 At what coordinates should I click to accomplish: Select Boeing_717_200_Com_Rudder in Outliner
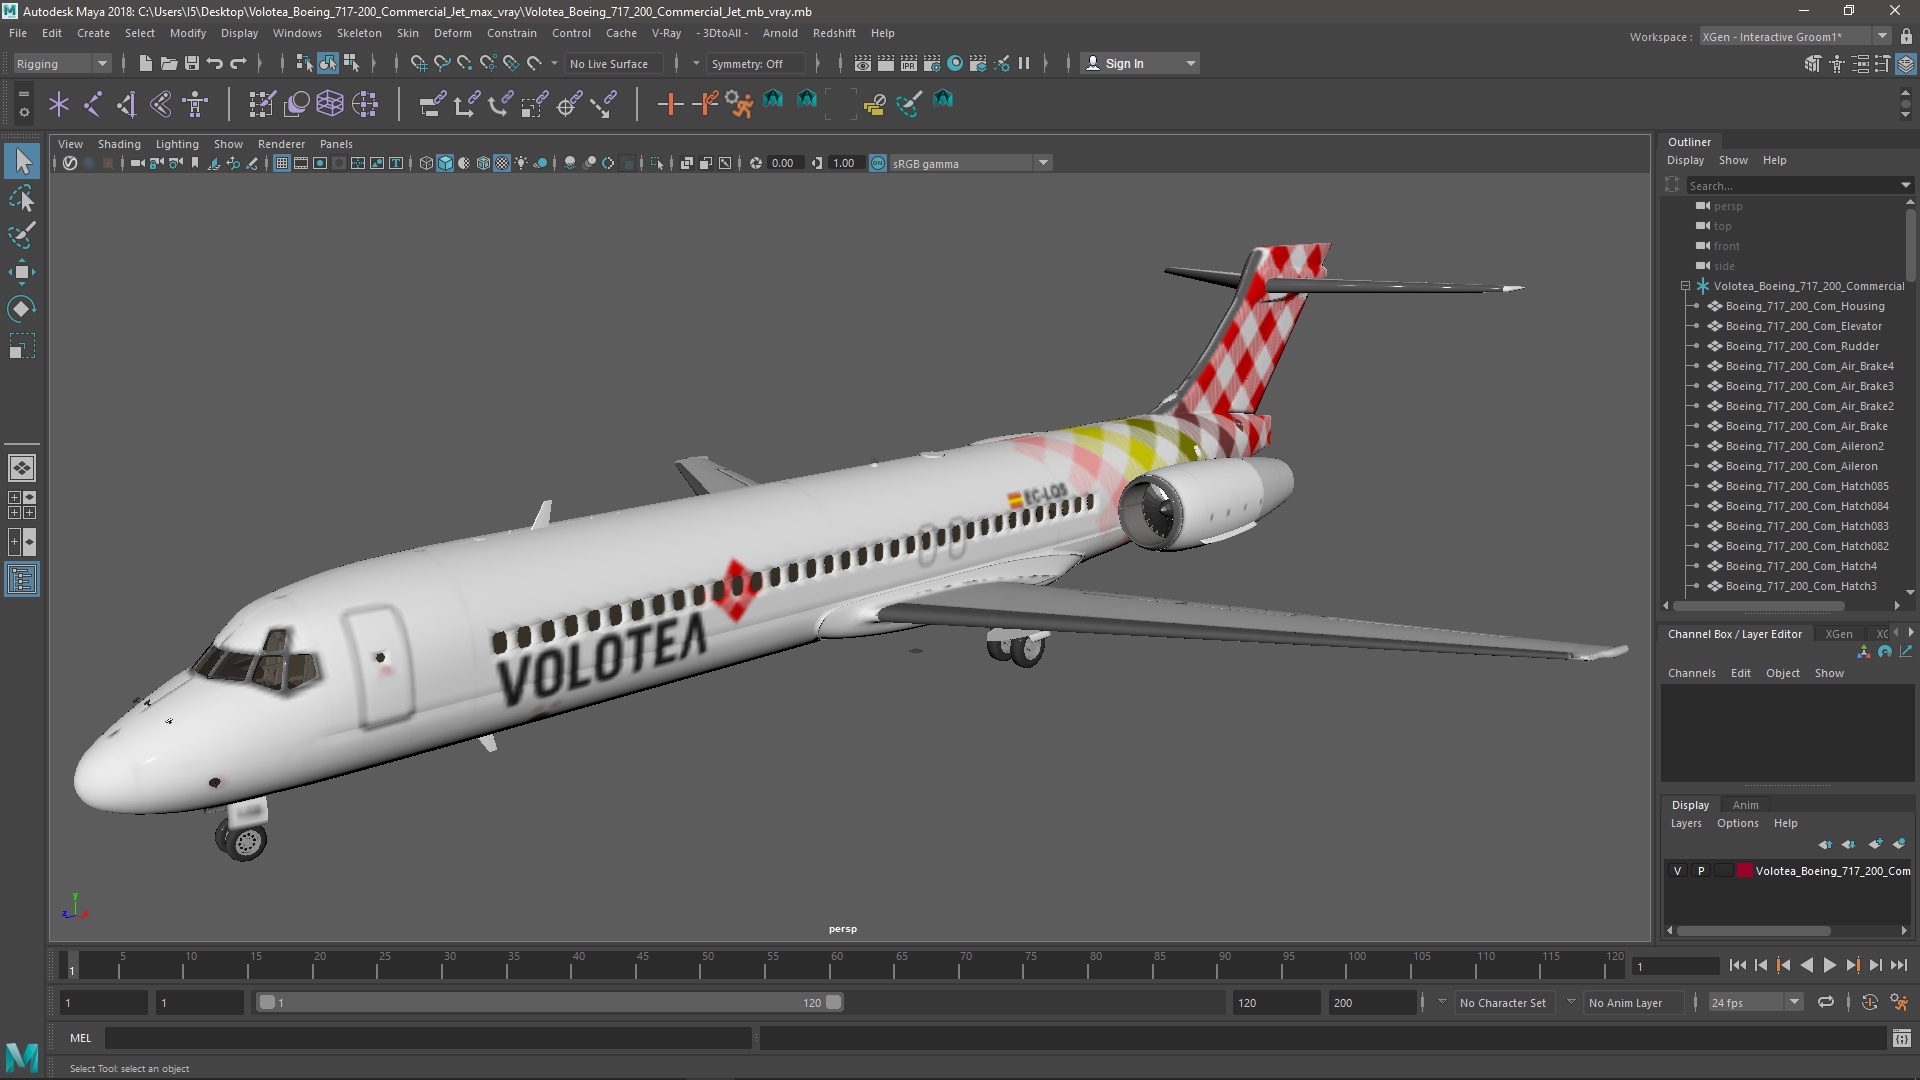(1801, 346)
